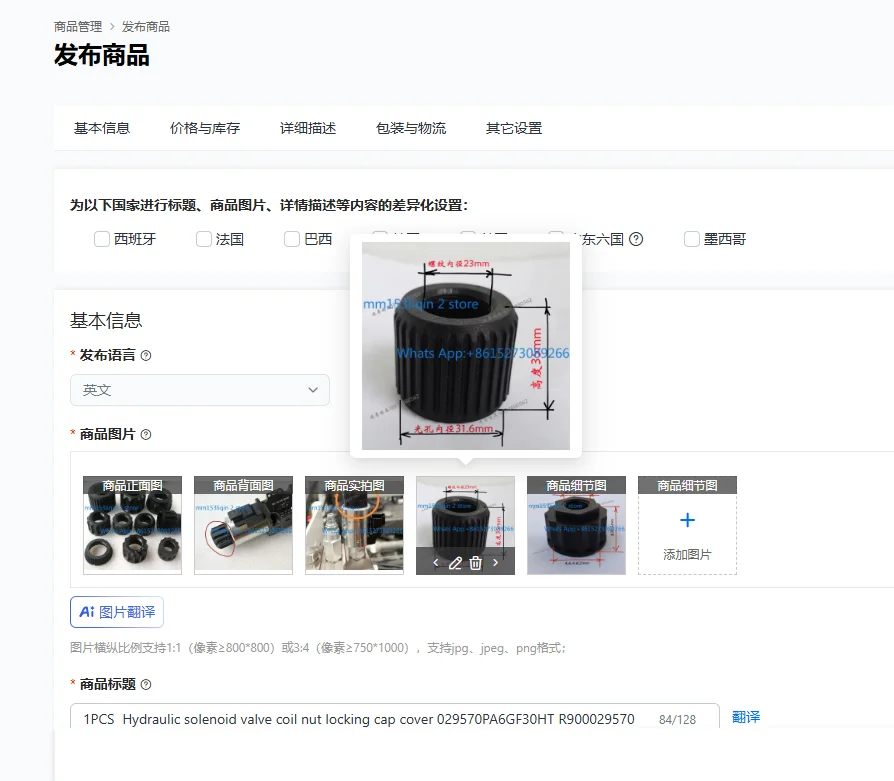Select the filled 商品细节图 thumbnail of the hex nut

[x=576, y=526]
